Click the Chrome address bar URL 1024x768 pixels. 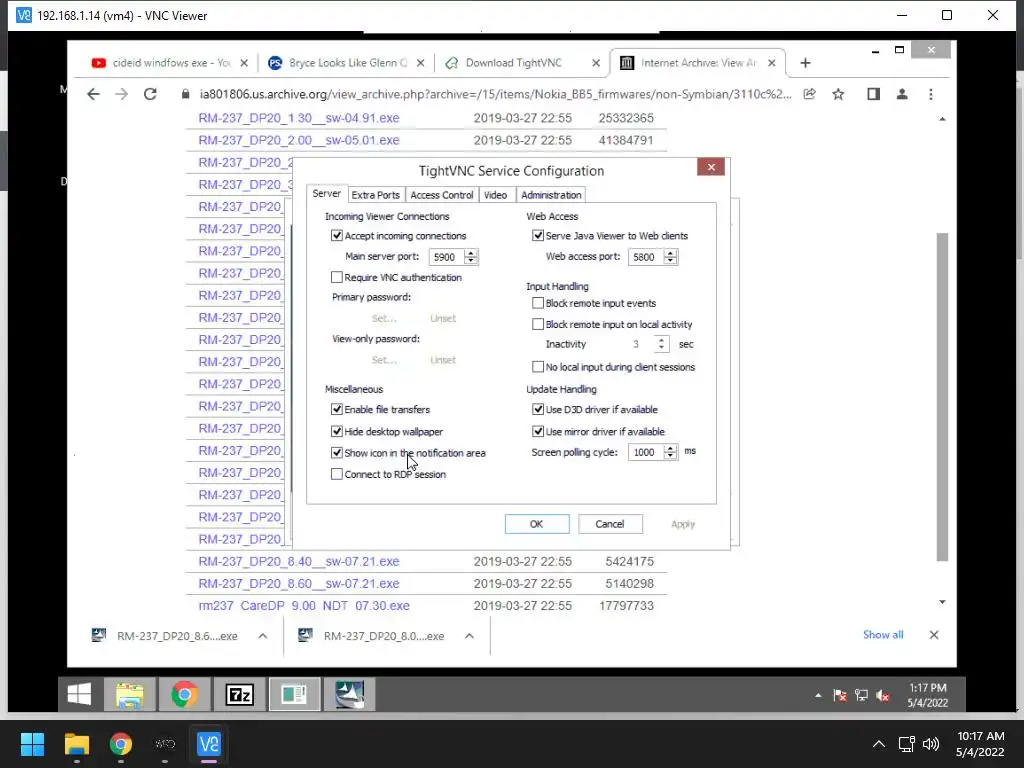point(495,94)
